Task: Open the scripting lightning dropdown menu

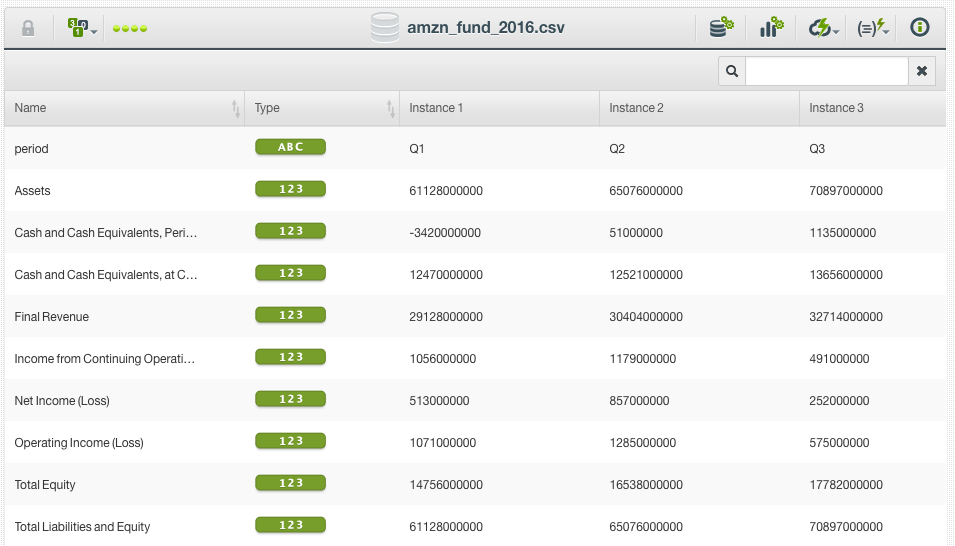Action: click(873, 28)
